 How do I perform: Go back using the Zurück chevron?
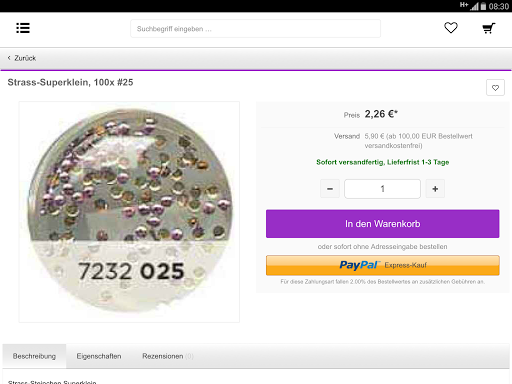tap(9, 58)
